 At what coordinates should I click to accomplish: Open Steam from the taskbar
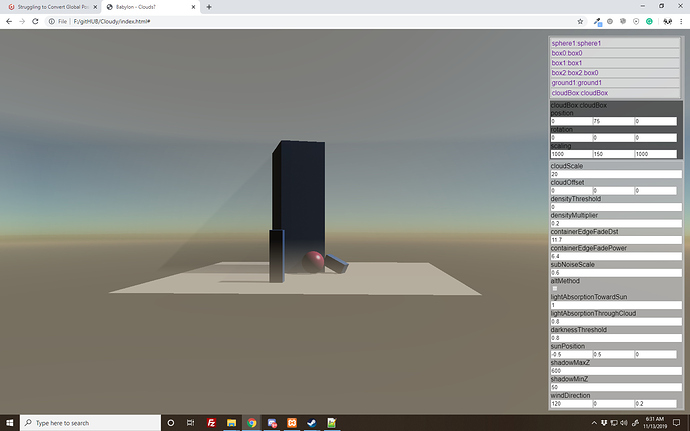tap(312, 423)
